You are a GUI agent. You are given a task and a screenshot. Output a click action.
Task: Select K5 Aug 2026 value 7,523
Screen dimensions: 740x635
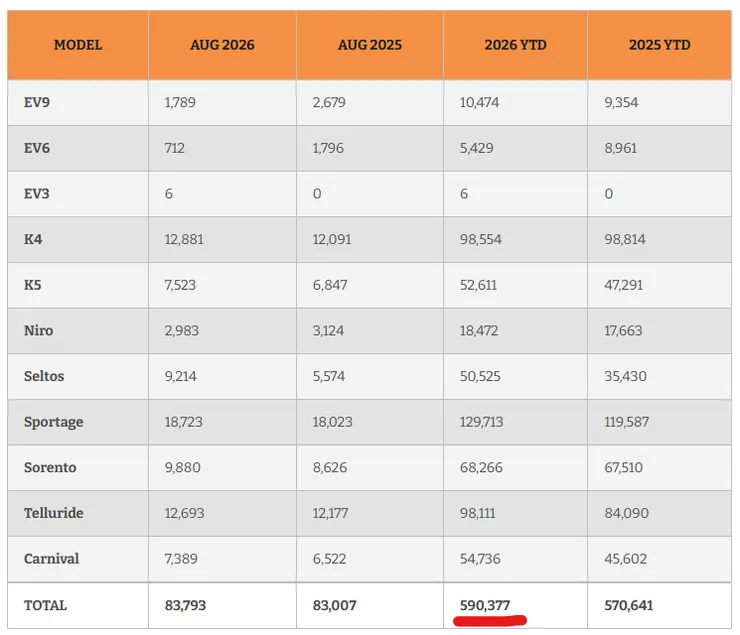[180, 285]
